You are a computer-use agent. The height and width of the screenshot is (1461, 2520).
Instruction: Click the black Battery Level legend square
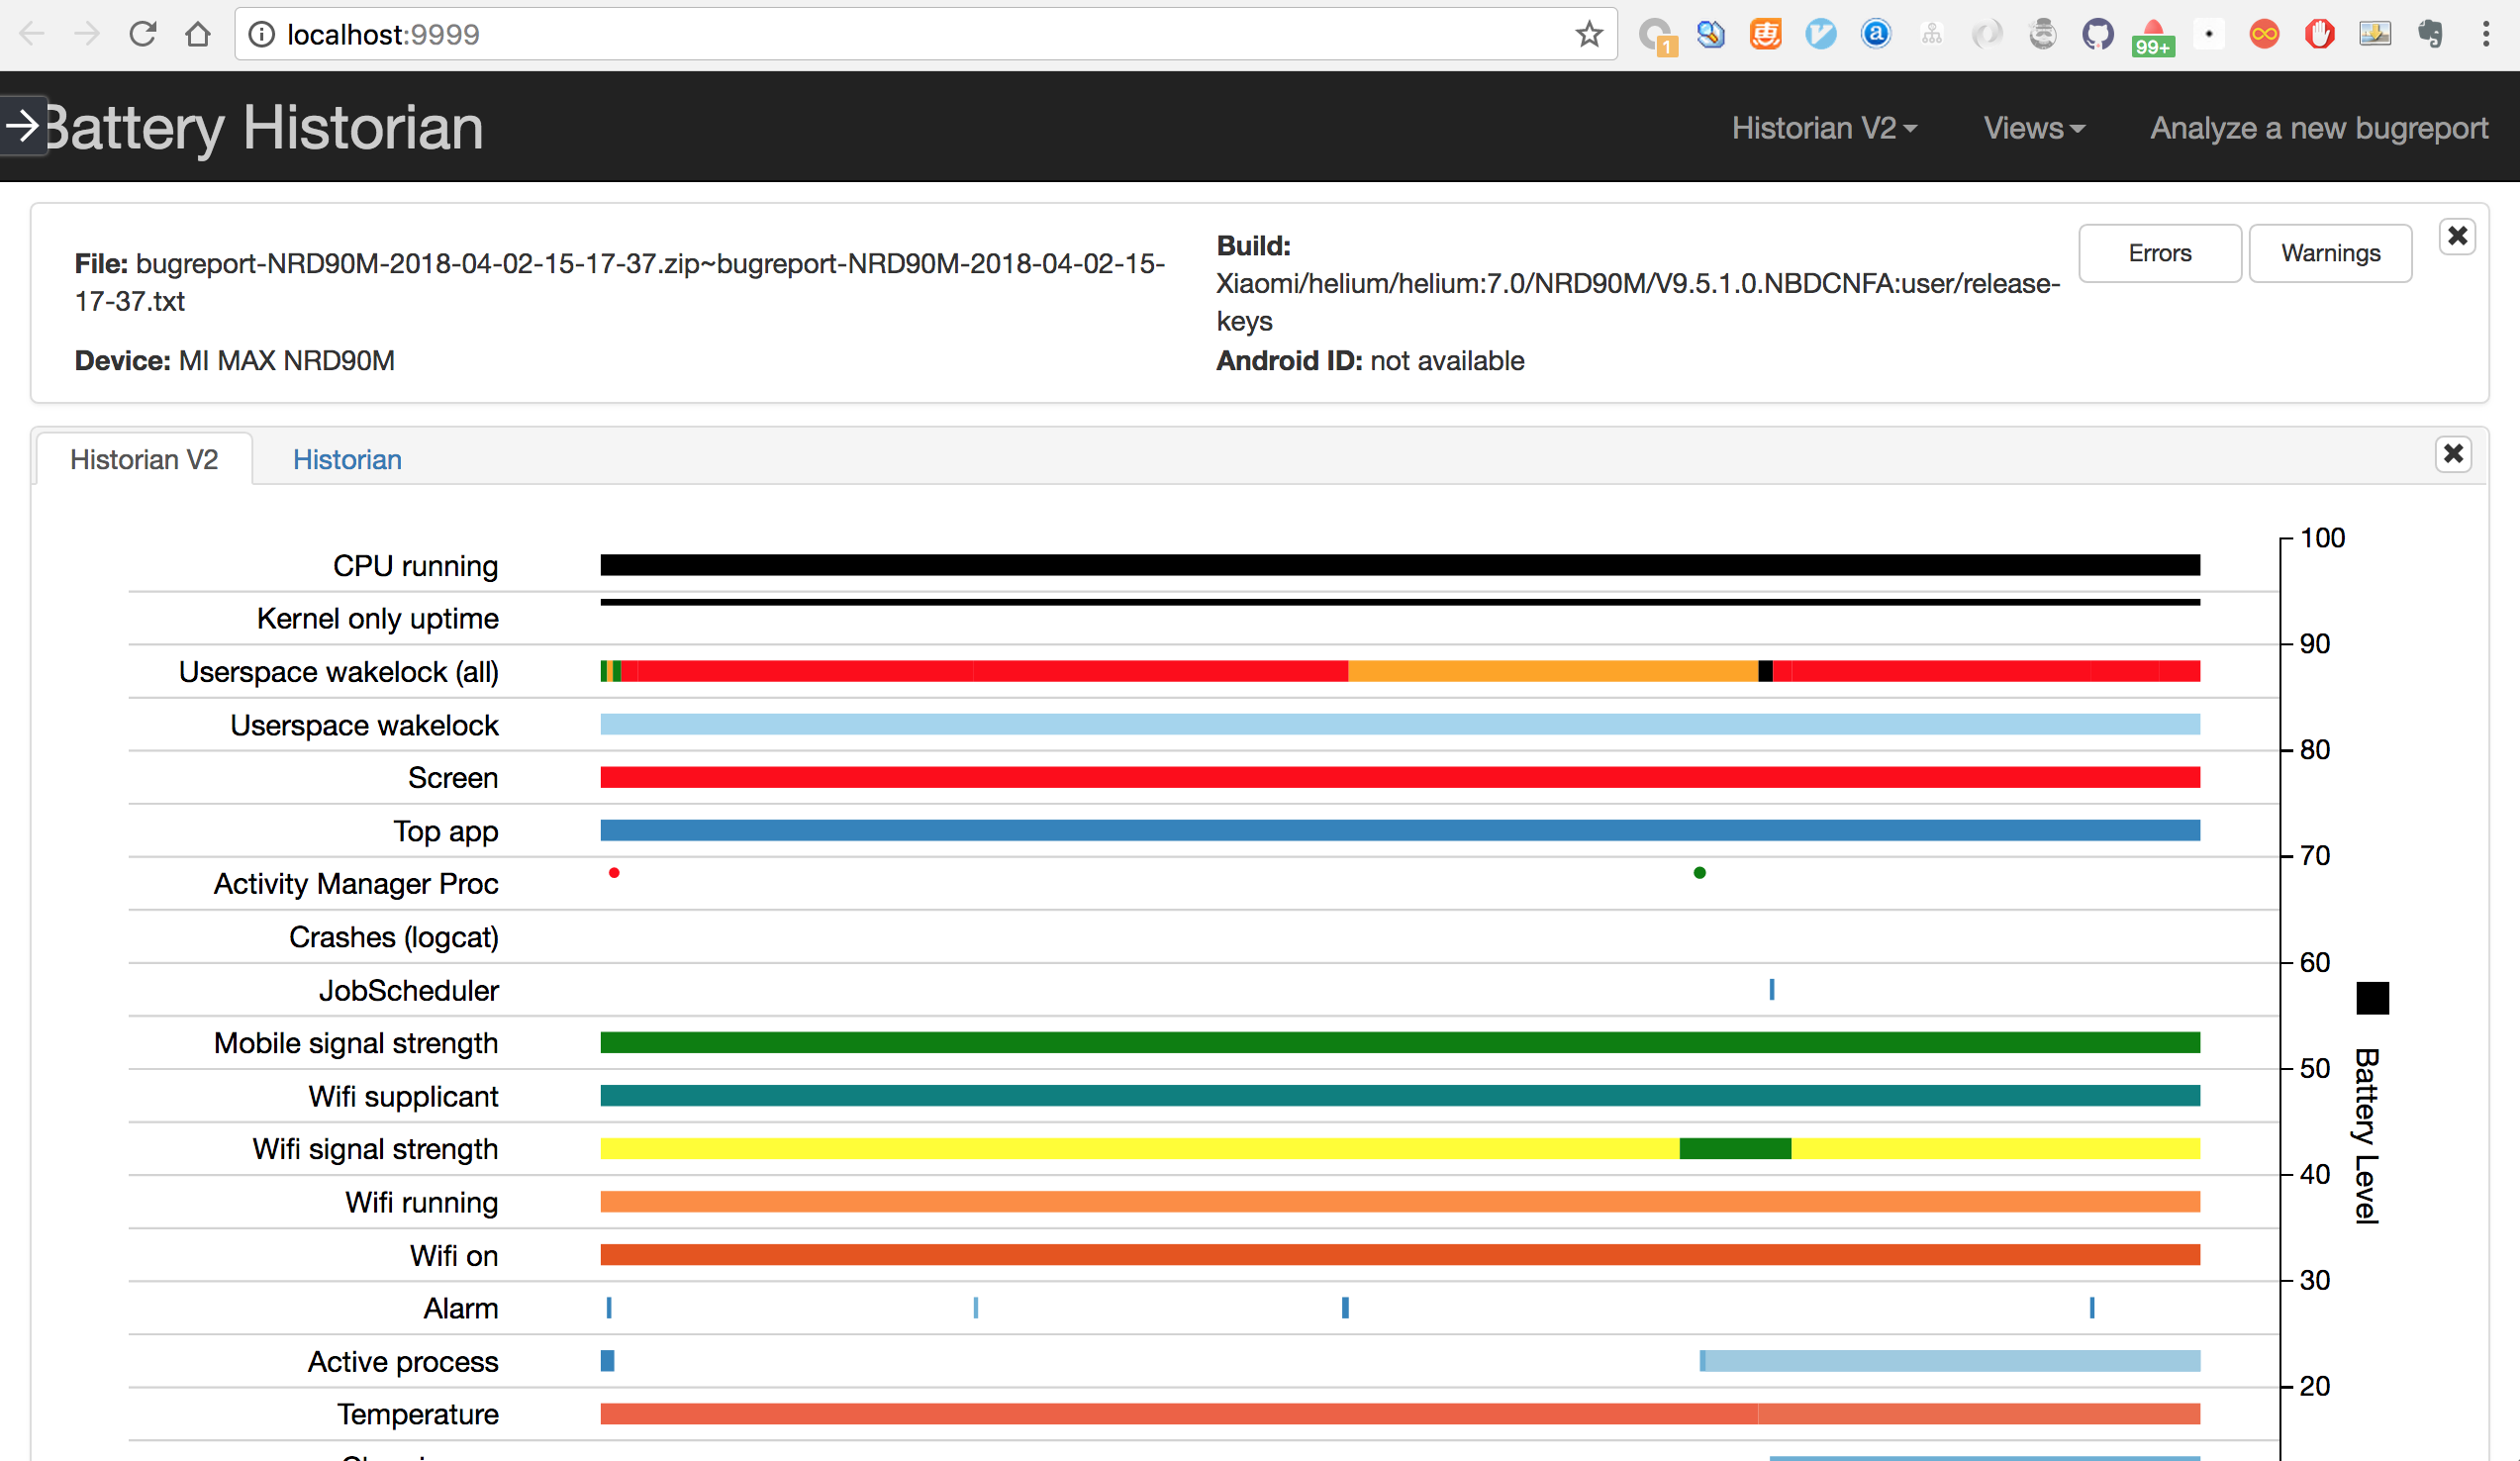point(2372,997)
